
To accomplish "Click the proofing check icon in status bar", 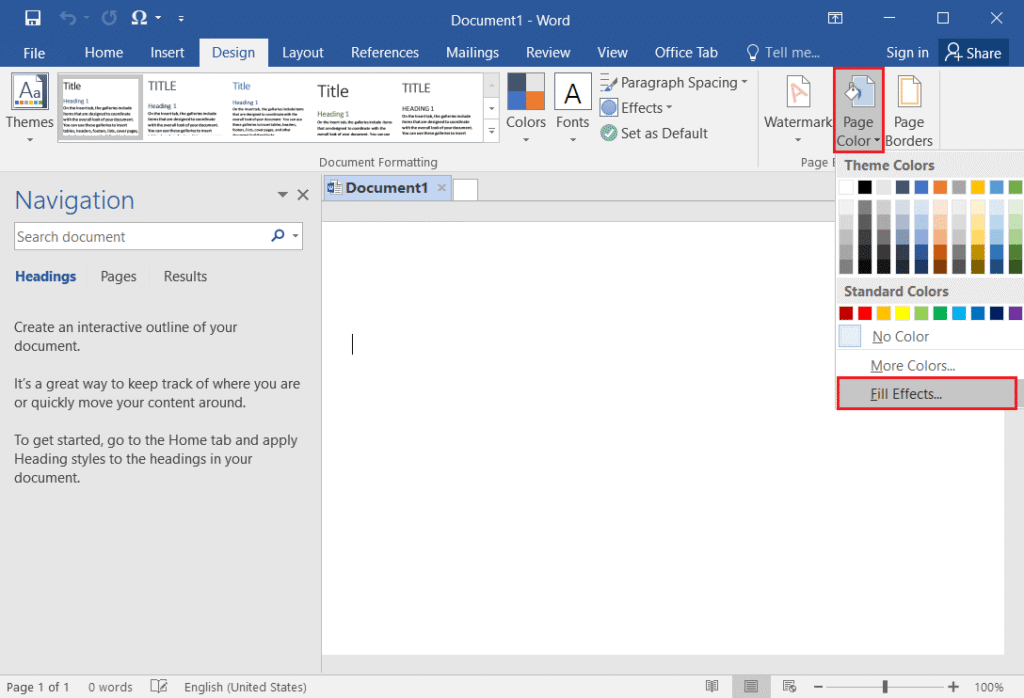I will click(160, 686).
